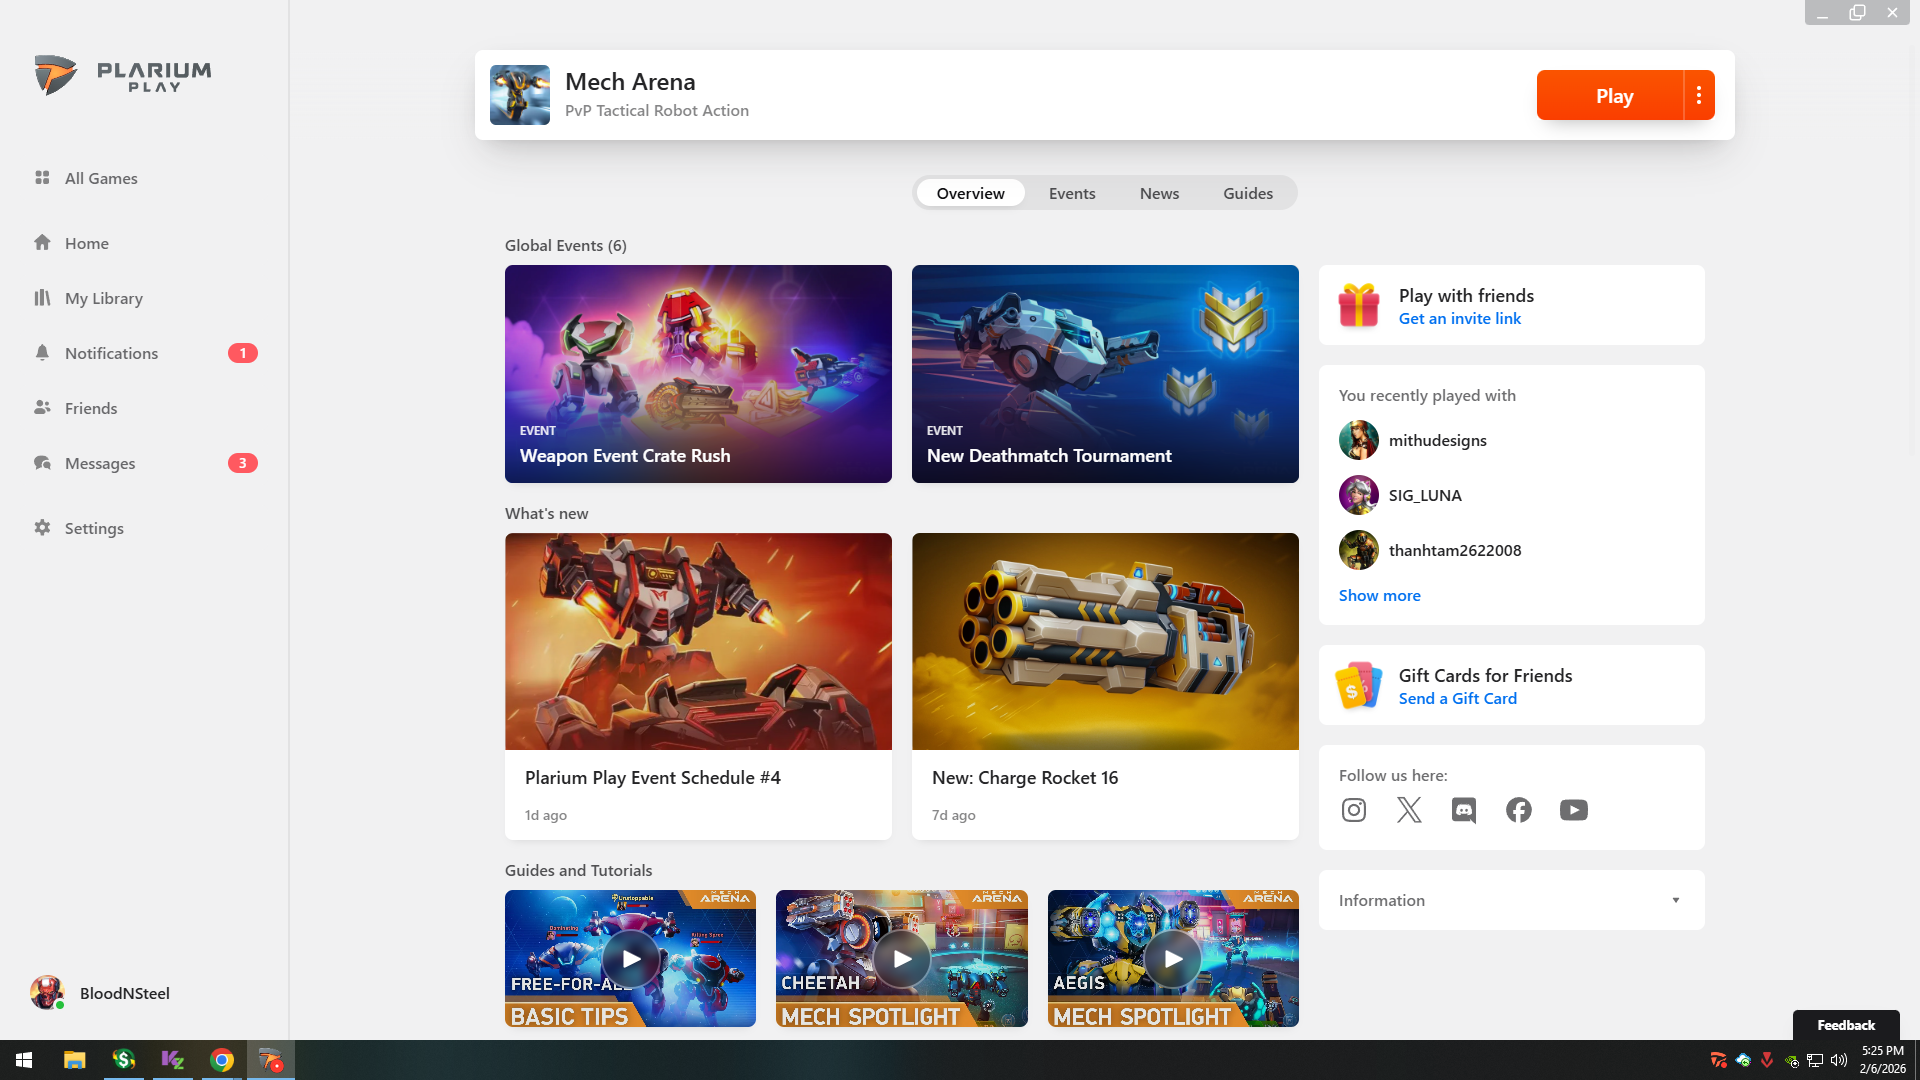The height and width of the screenshot is (1080, 1920).
Task: Open the X (Twitter) social icon
Action: pyautogui.click(x=1409, y=810)
